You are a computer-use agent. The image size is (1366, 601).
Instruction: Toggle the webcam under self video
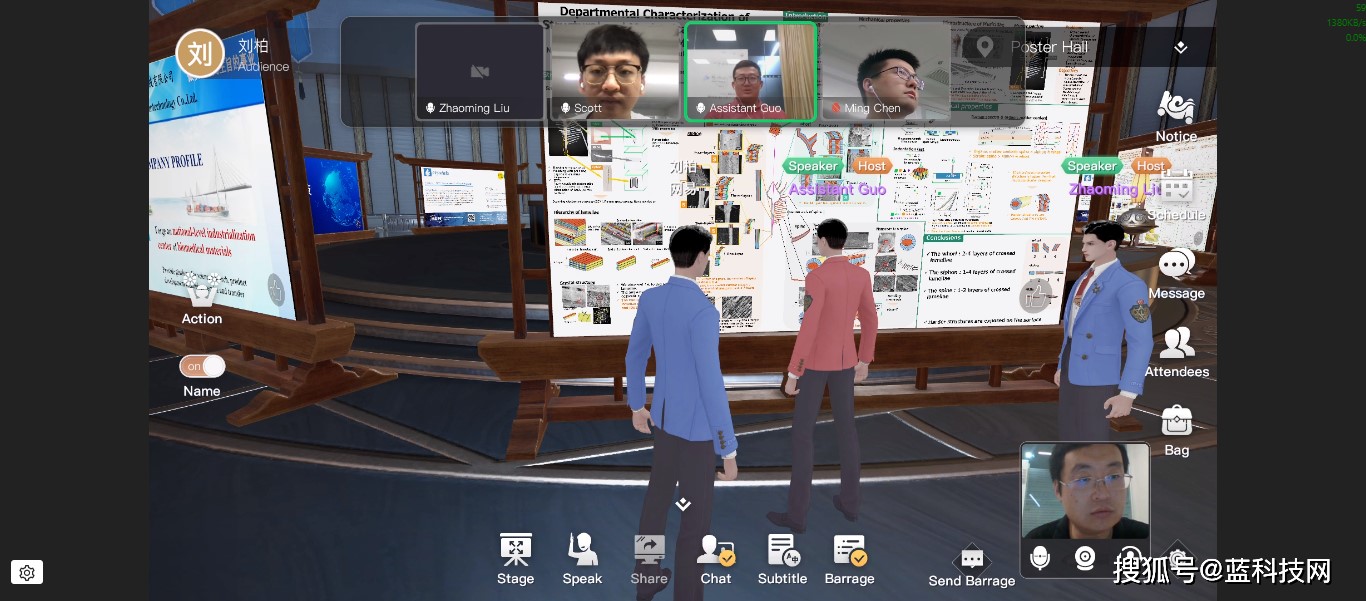click(x=1085, y=558)
